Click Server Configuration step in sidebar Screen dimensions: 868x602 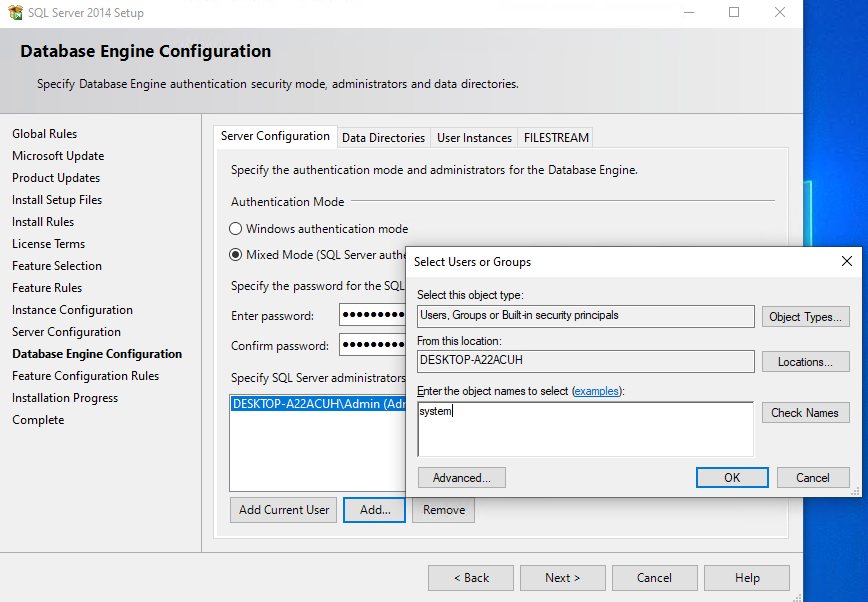click(x=66, y=332)
